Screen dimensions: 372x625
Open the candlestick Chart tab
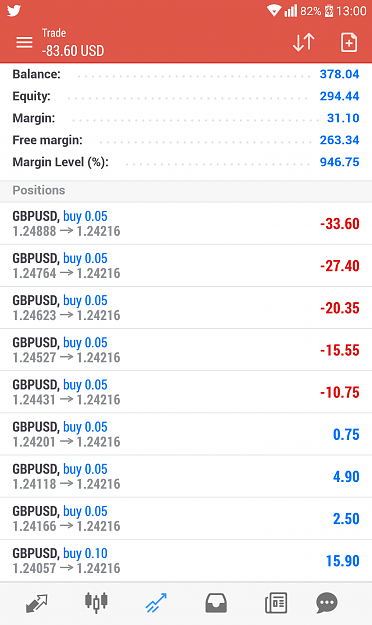coord(96,602)
